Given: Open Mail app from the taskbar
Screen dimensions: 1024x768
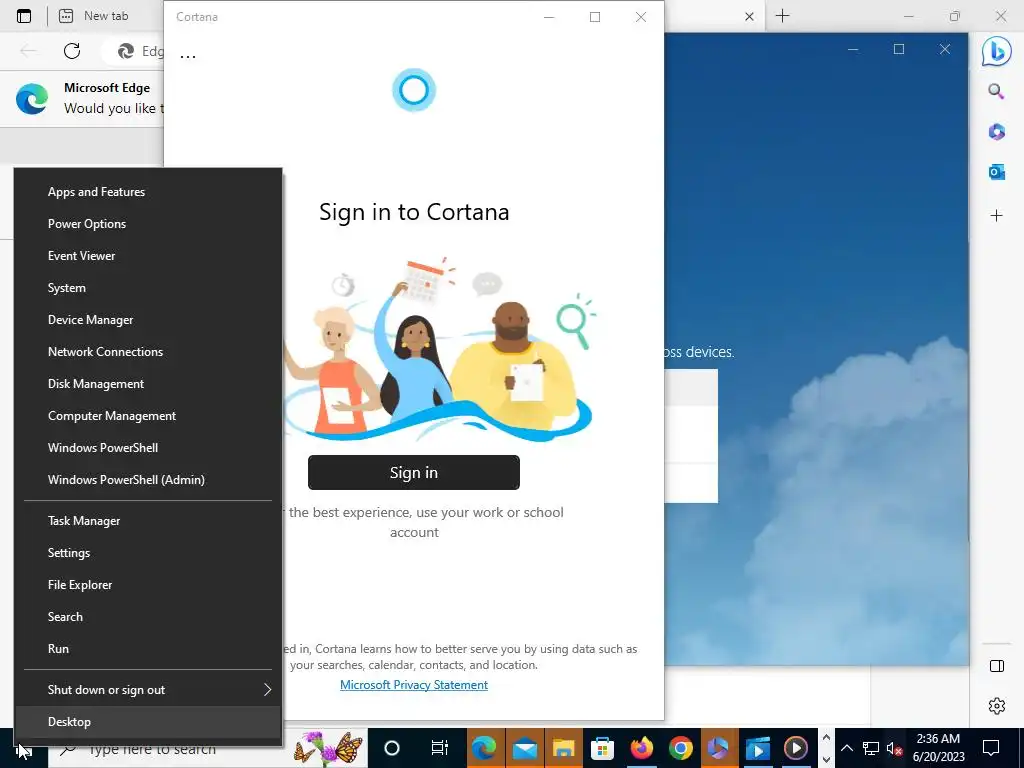Looking at the screenshot, I should [x=524, y=748].
